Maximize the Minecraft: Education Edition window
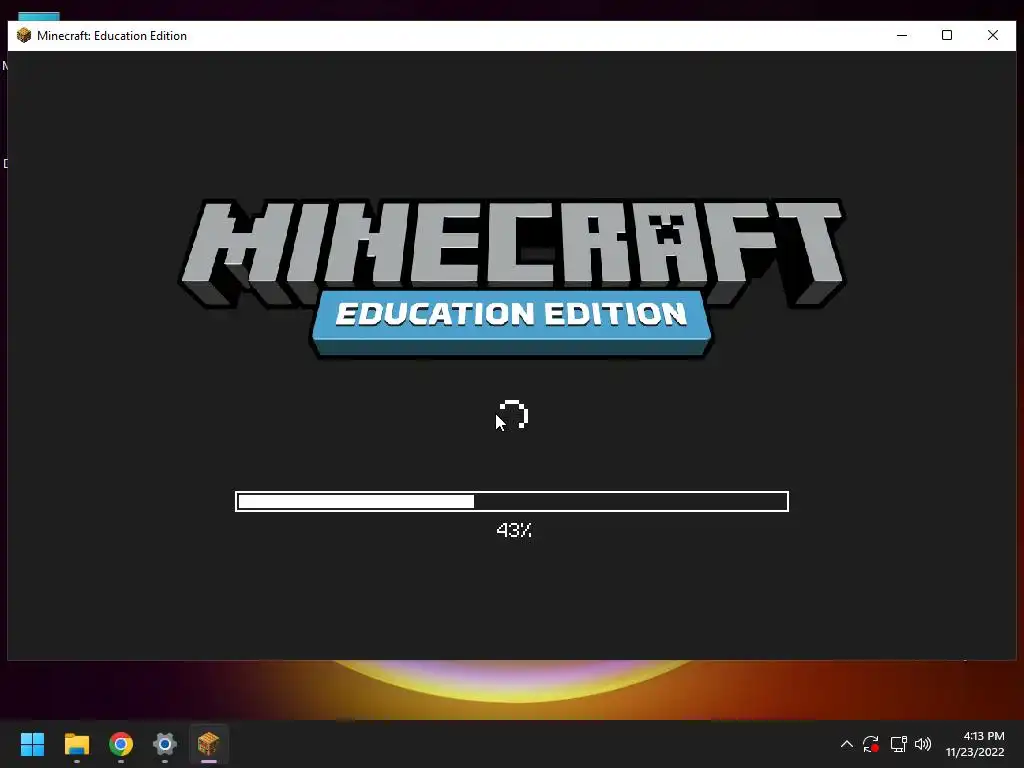1024x768 pixels. tap(947, 35)
